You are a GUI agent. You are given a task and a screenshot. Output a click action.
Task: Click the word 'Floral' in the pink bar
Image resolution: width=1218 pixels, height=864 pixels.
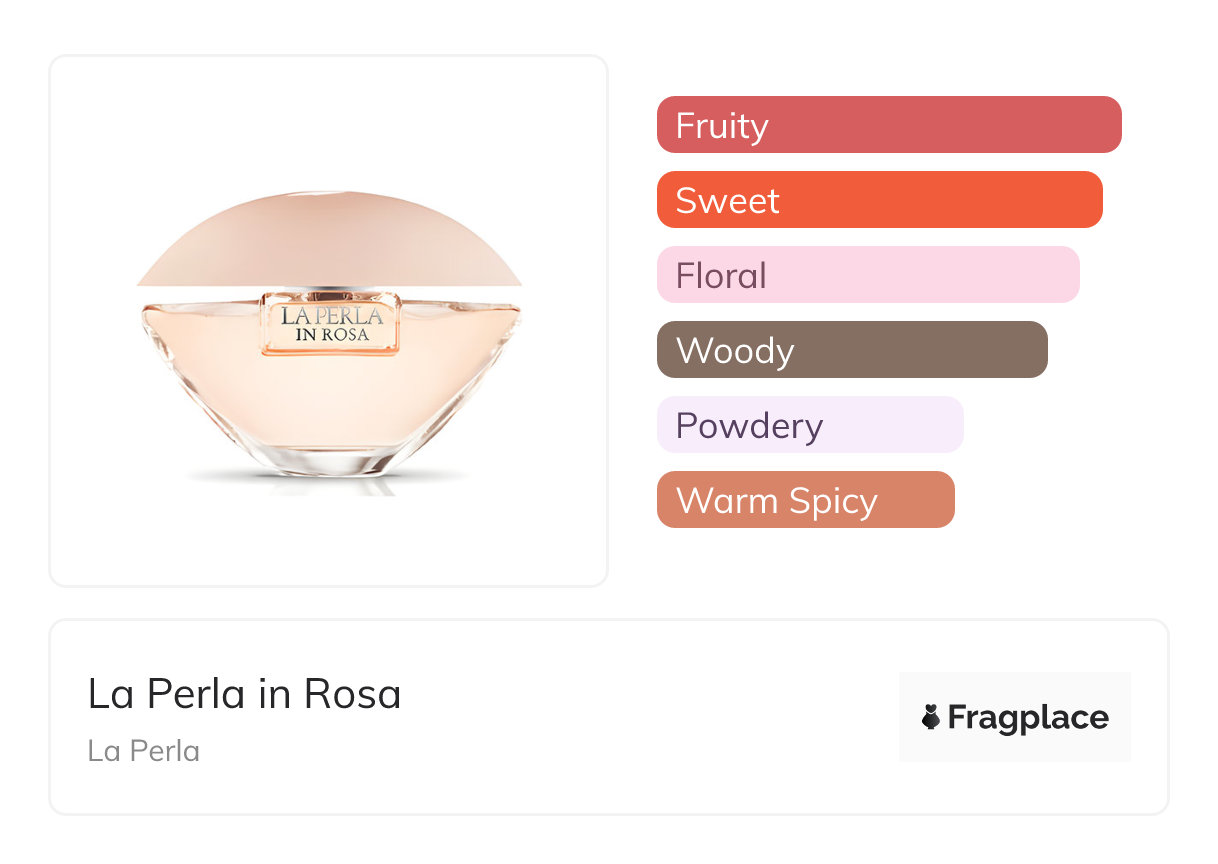[721, 276]
